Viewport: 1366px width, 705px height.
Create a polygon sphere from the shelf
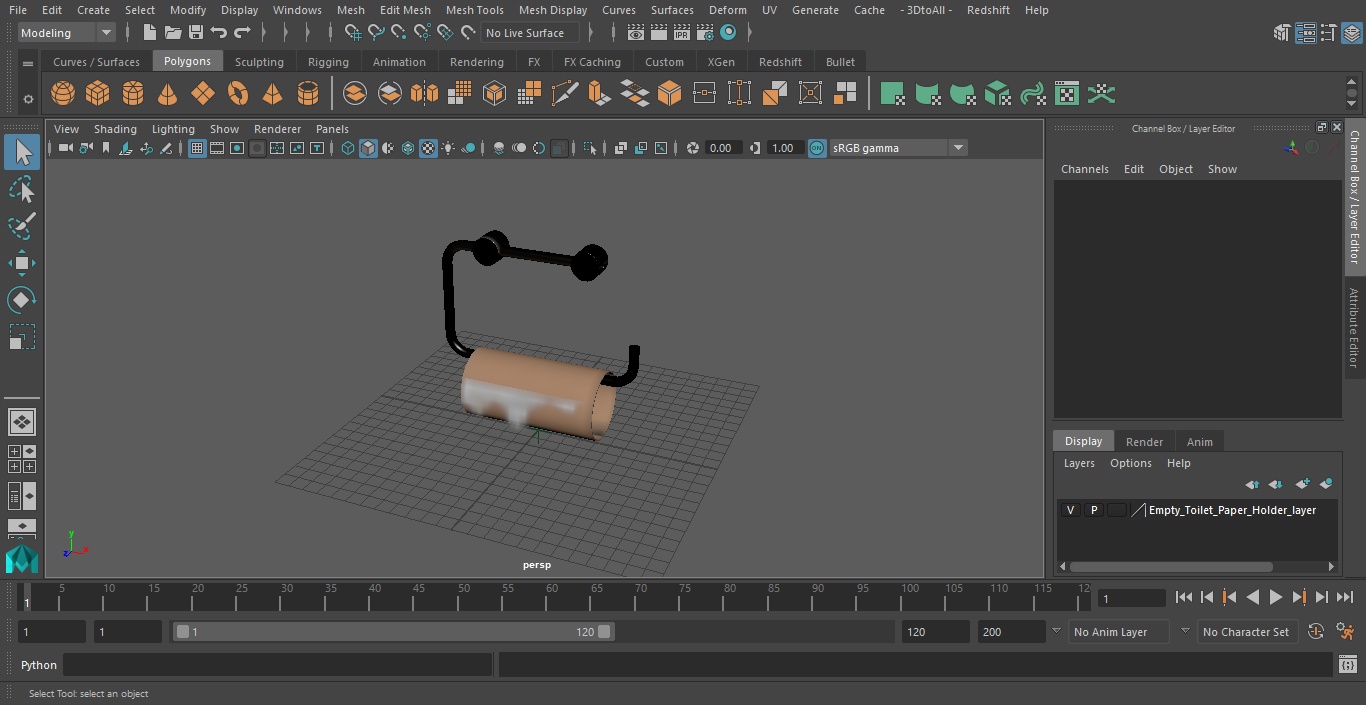coord(63,94)
